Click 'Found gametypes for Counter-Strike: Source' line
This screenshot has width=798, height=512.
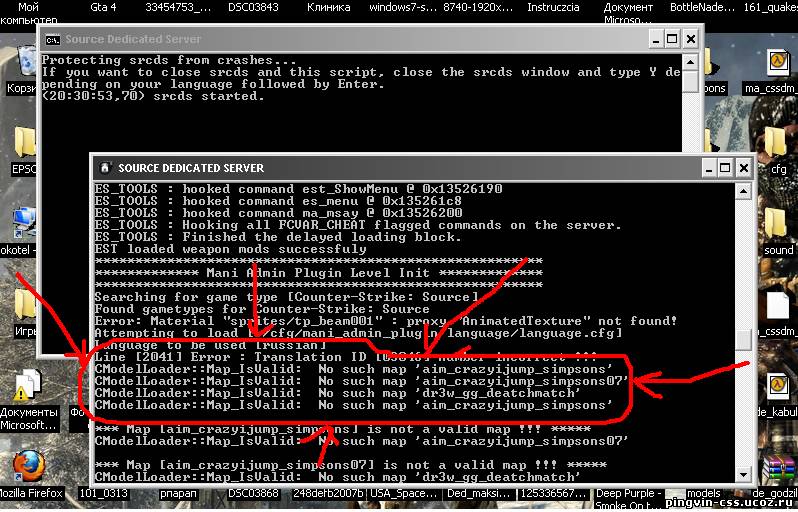pyautogui.click(x=262, y=309)
